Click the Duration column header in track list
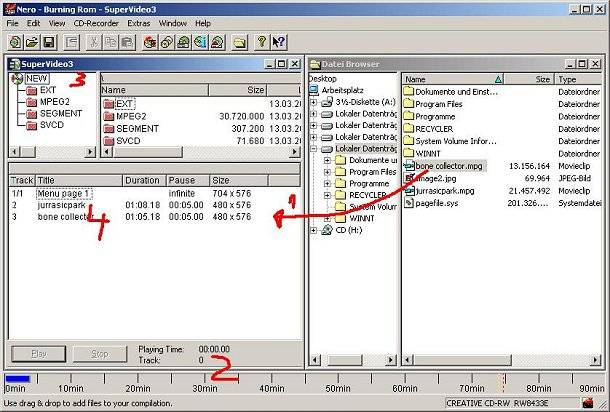The image size is (610, 412). (x=144, y=181)
